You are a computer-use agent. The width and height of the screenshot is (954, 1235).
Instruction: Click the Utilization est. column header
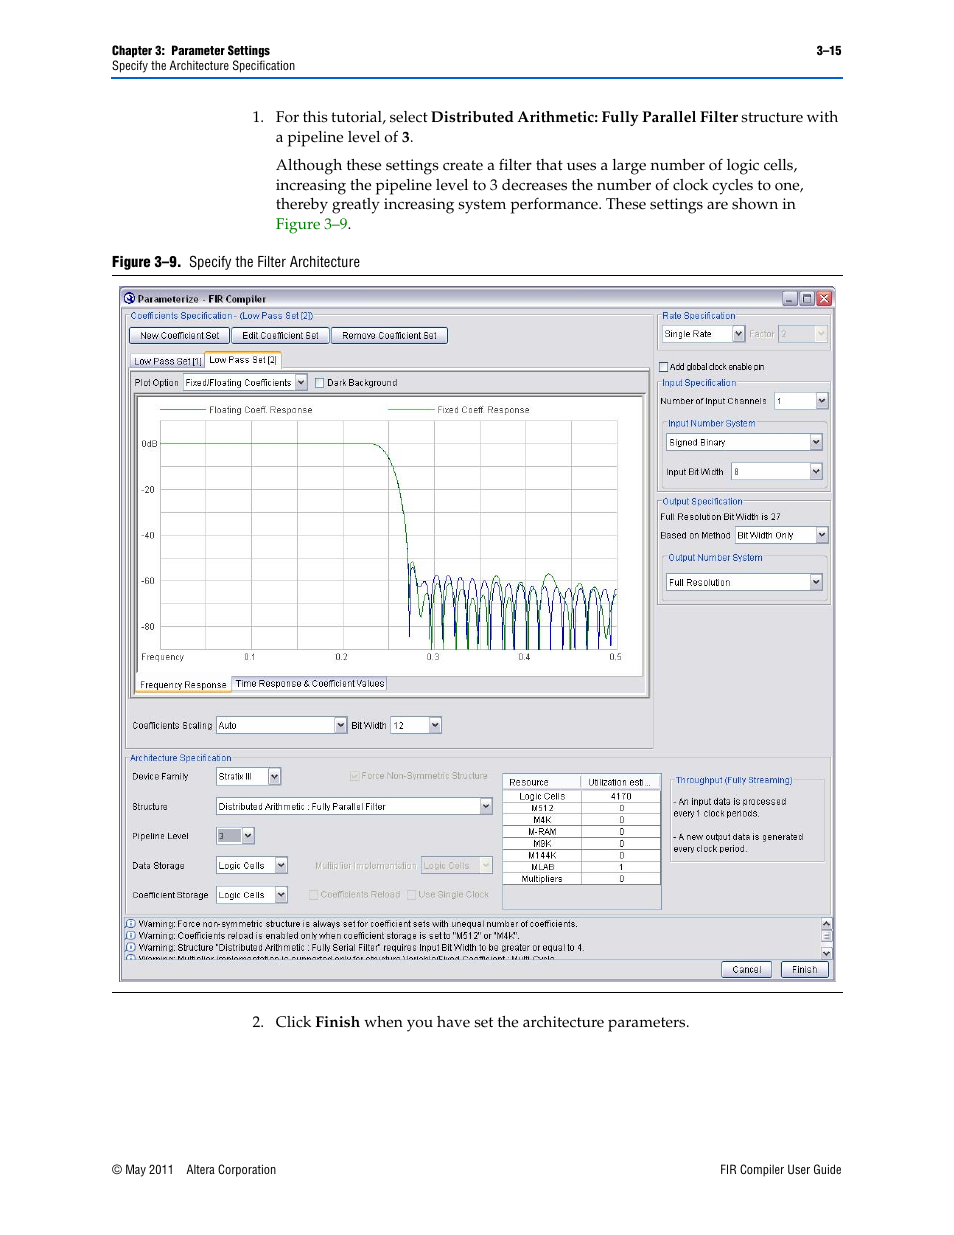[621, 782]
